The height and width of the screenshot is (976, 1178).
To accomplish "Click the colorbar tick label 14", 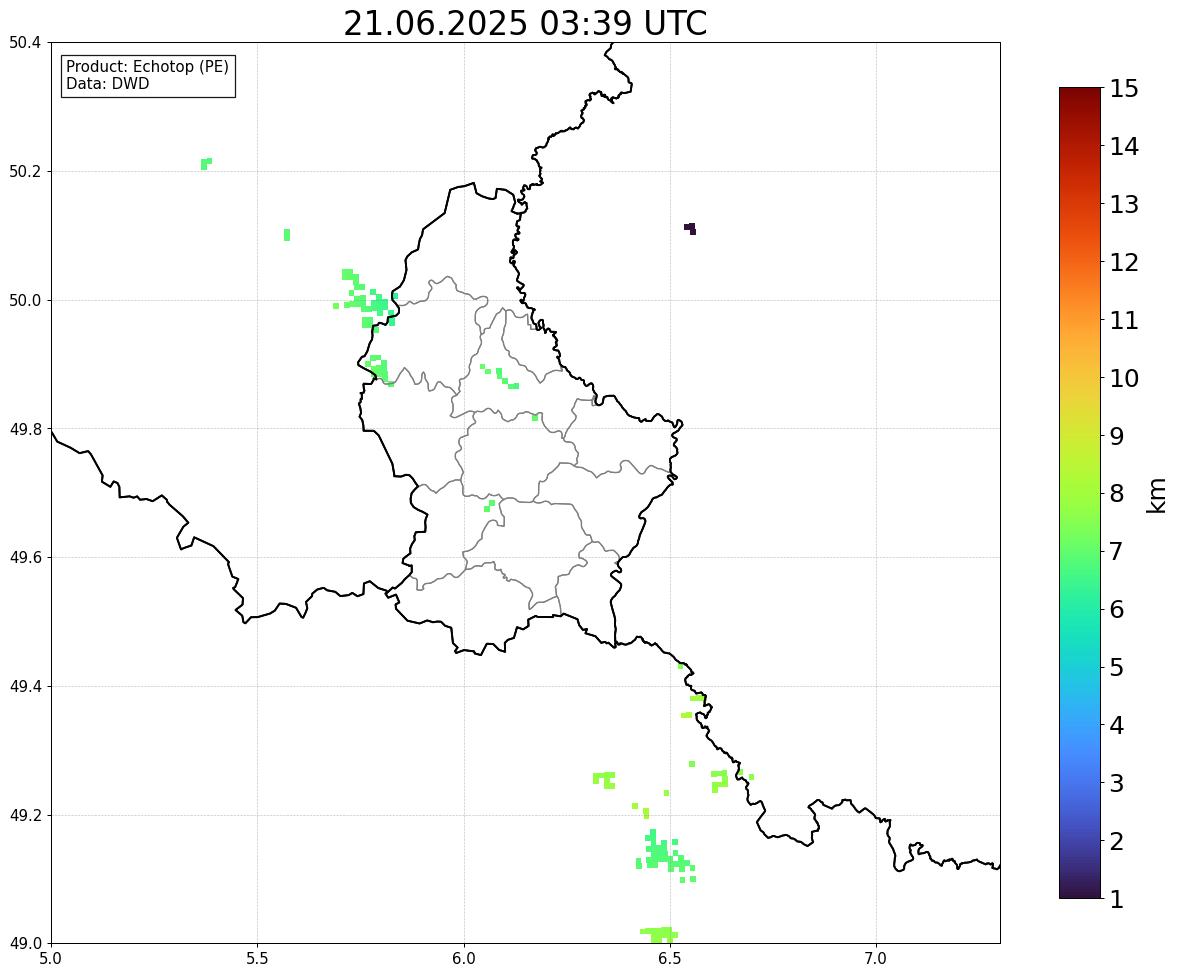I will pos(1124,147).
